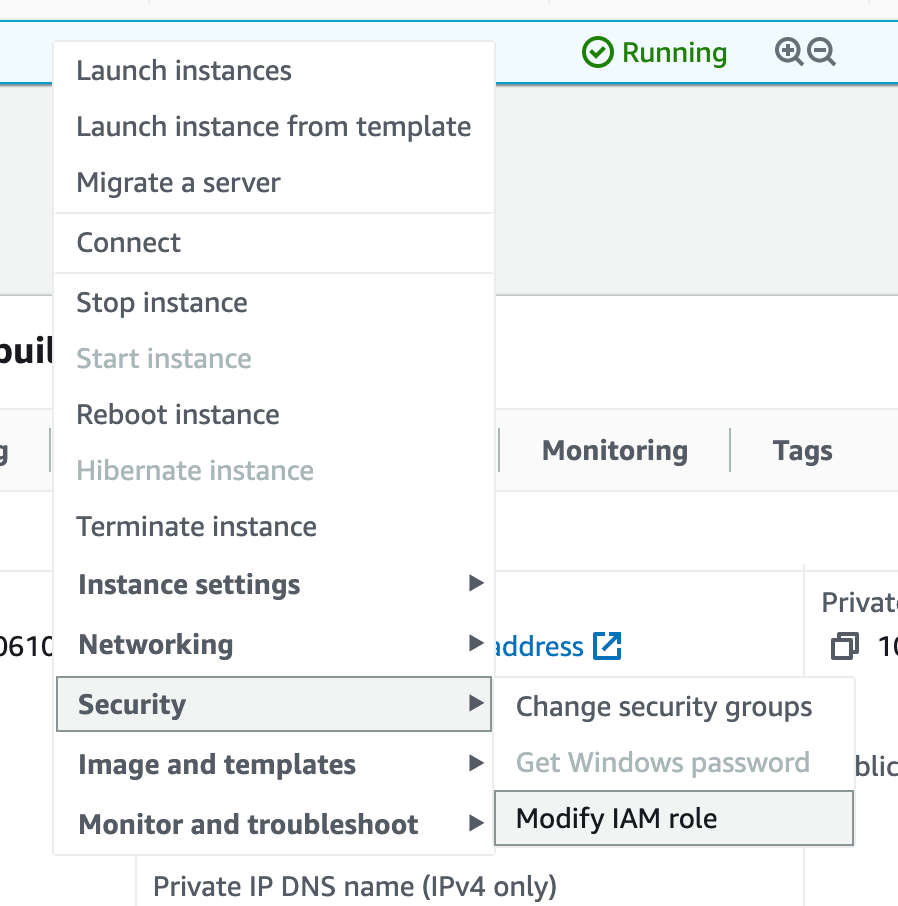This screenshot has width=898, height=906.
Task: Click the zoom in magnifier icon
Action: [x=789, y=52]
